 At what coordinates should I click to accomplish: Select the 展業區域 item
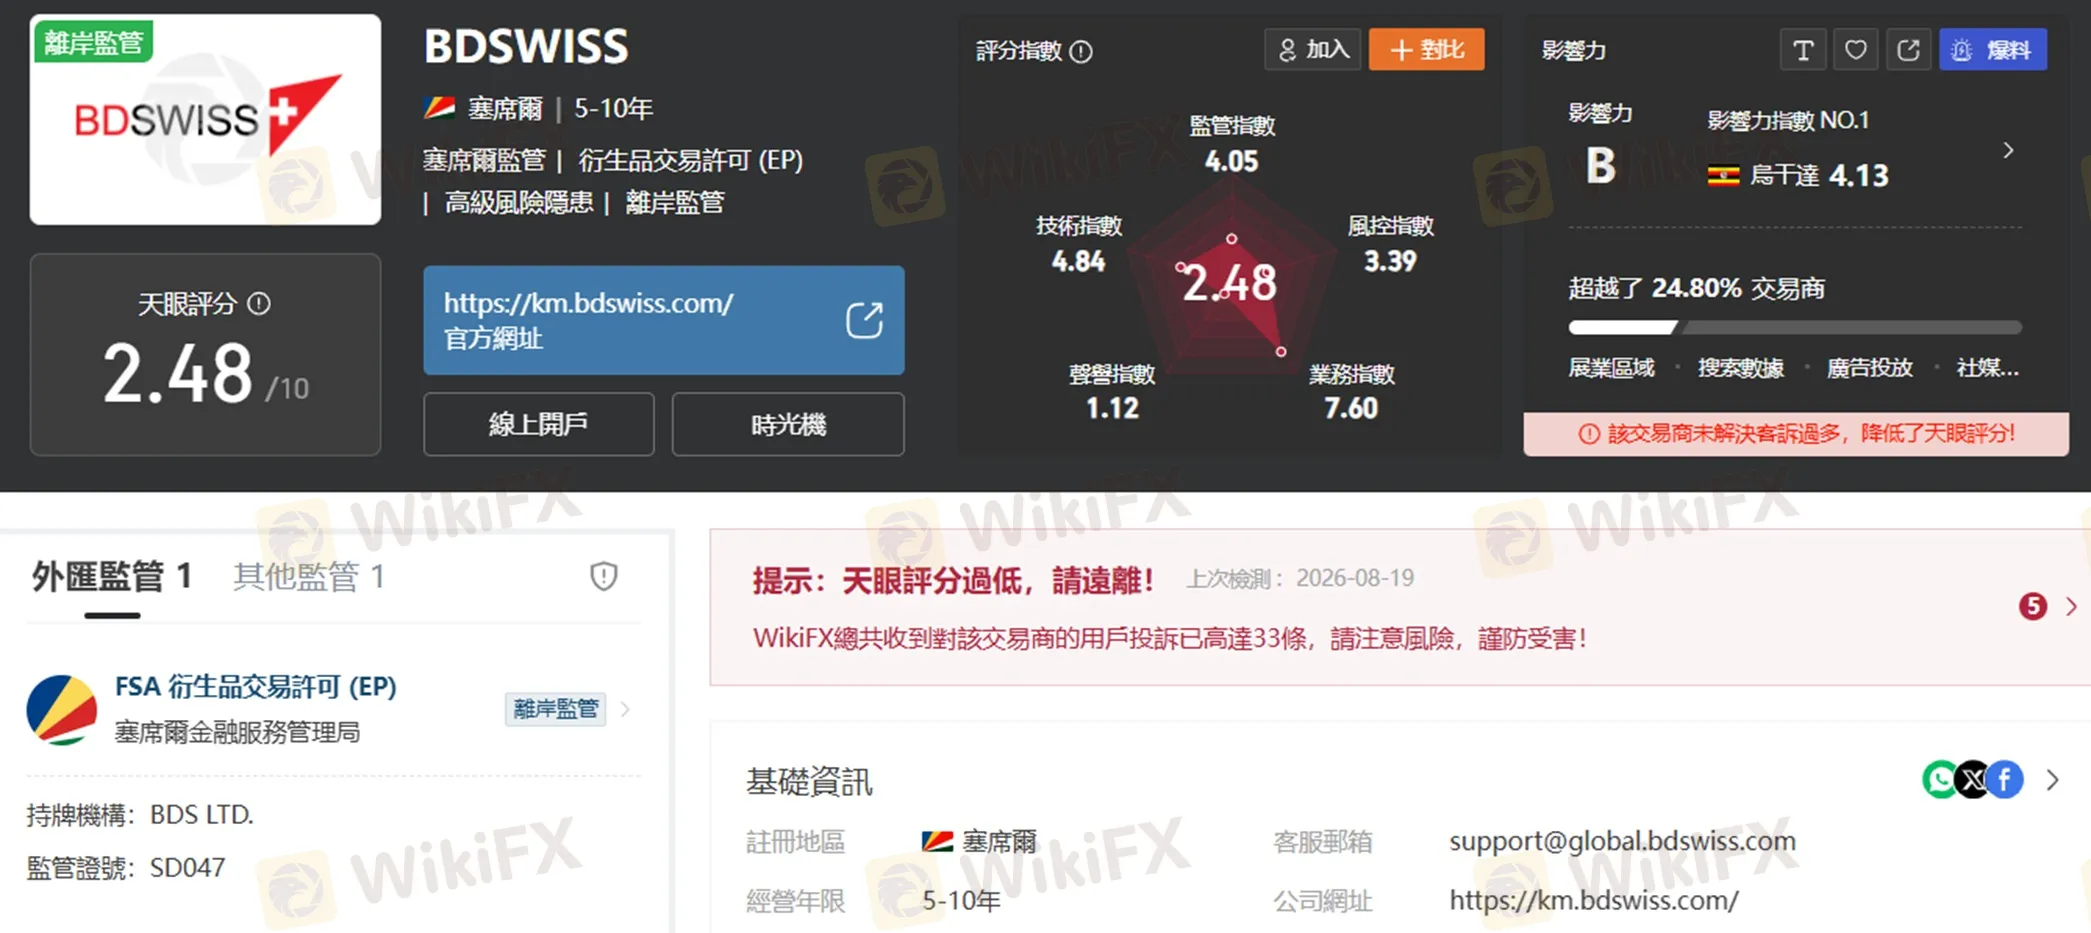1611,368
